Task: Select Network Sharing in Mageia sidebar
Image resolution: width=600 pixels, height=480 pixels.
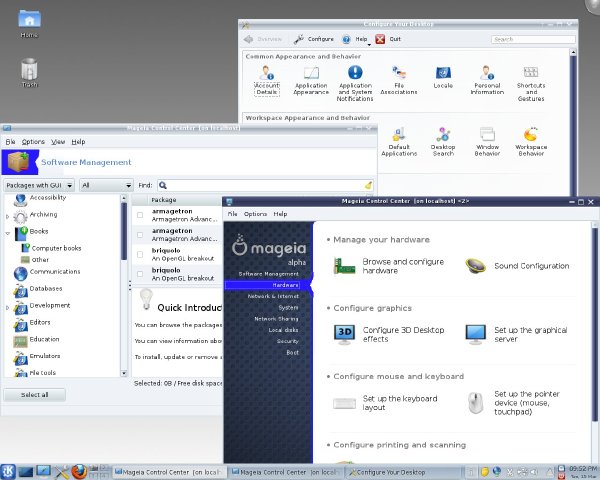Action: [276, 319]
